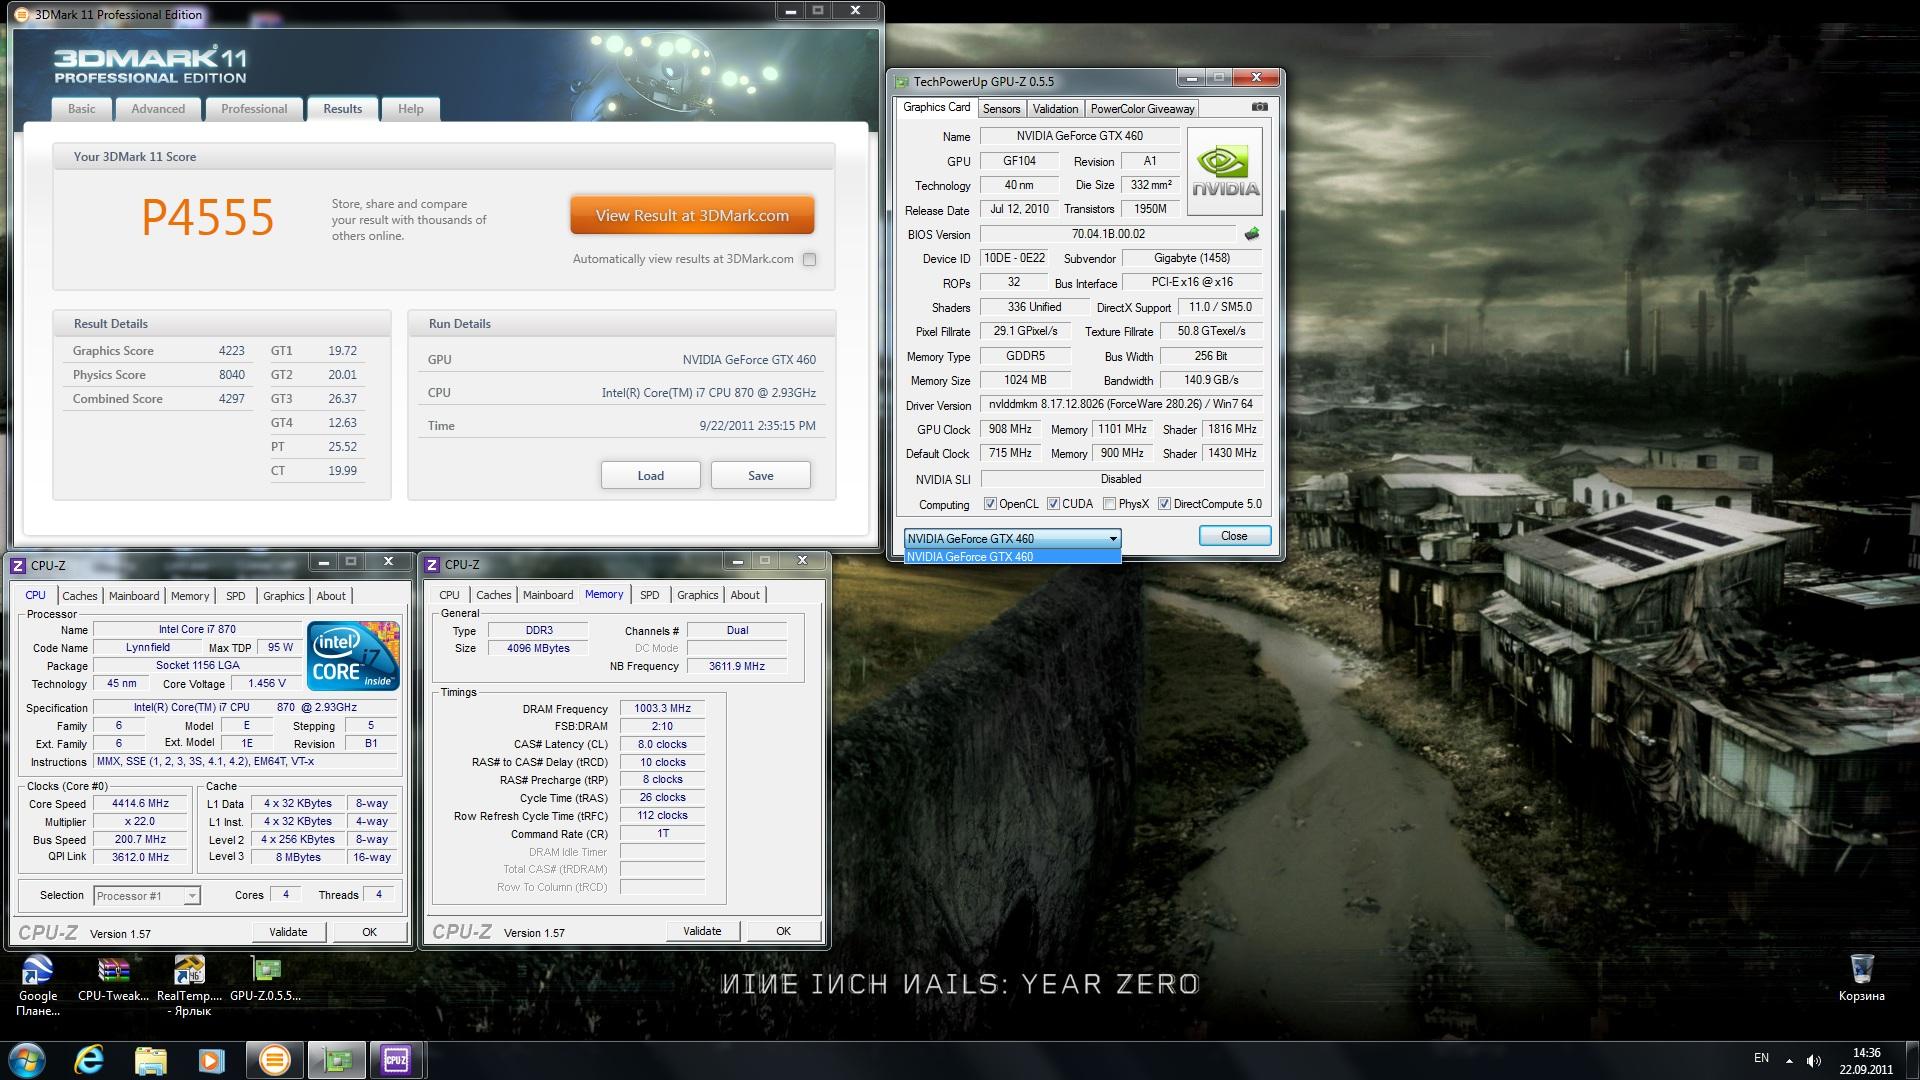Click the Driver Version field in GPU-Z

(1121, 405)
